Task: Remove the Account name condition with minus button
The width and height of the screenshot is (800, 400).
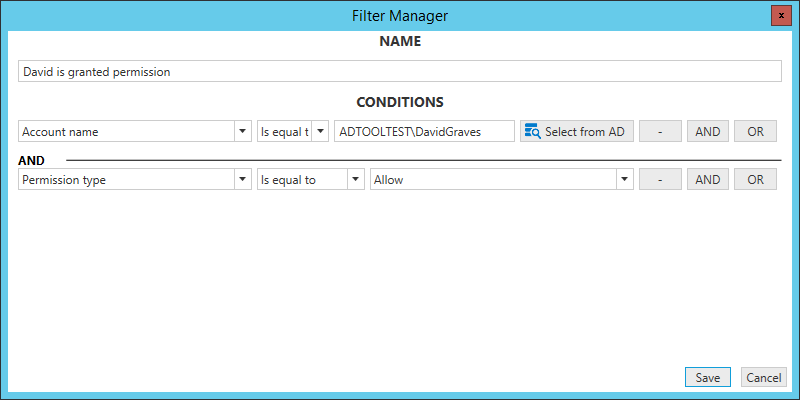Action: (660, 131)
